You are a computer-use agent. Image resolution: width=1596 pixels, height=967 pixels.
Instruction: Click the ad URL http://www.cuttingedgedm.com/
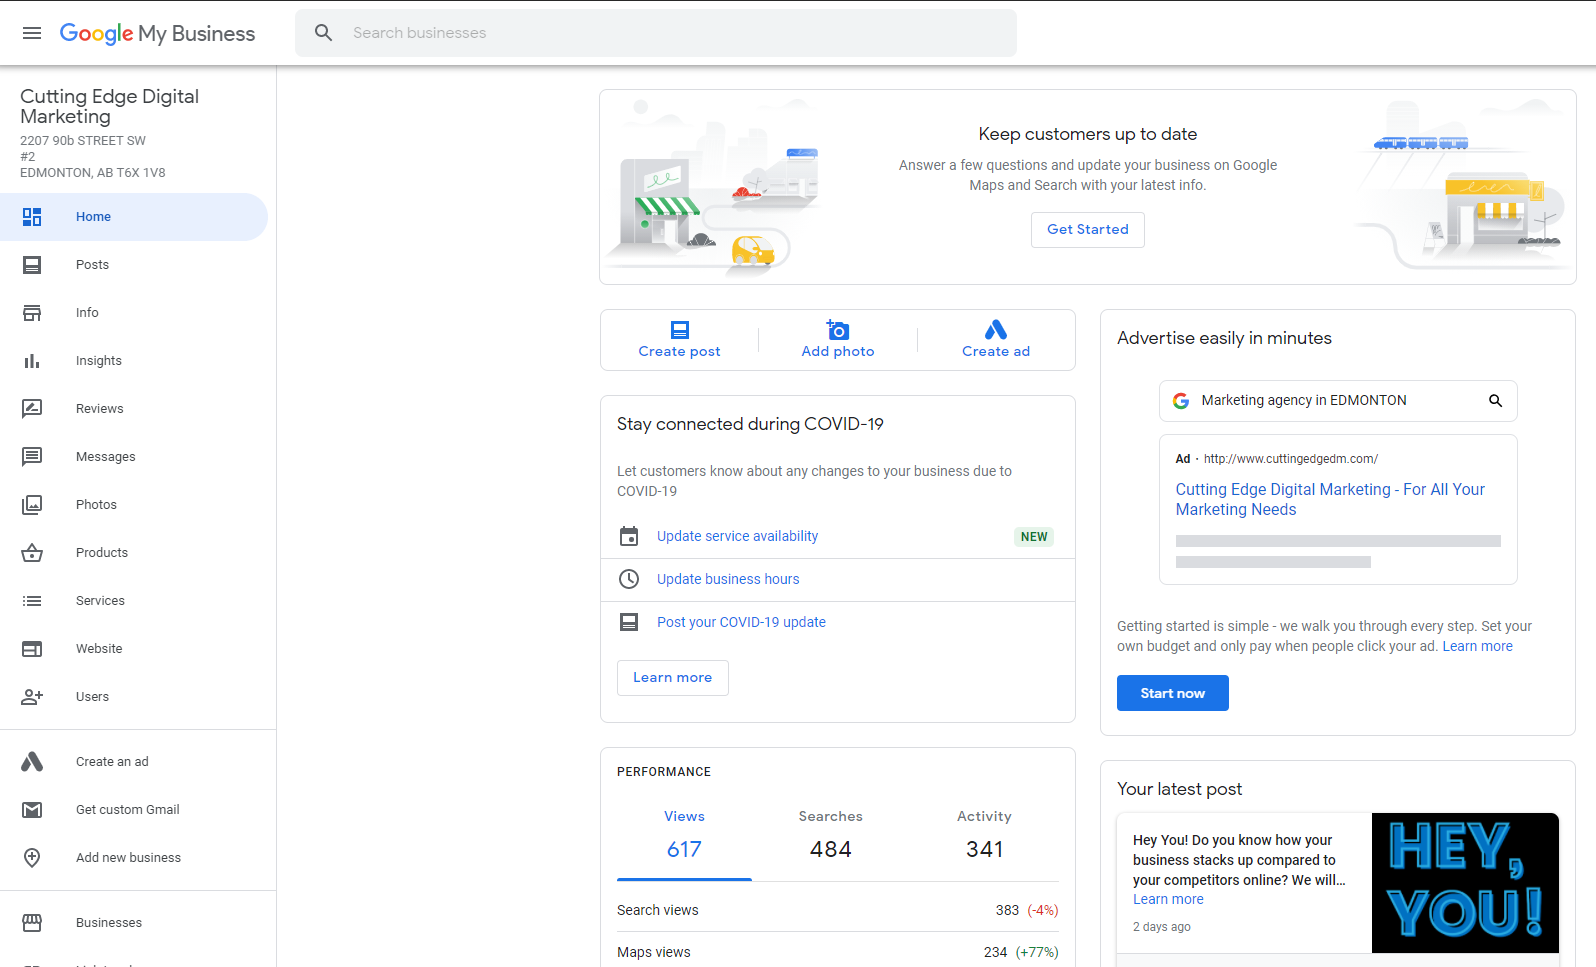1291,459
